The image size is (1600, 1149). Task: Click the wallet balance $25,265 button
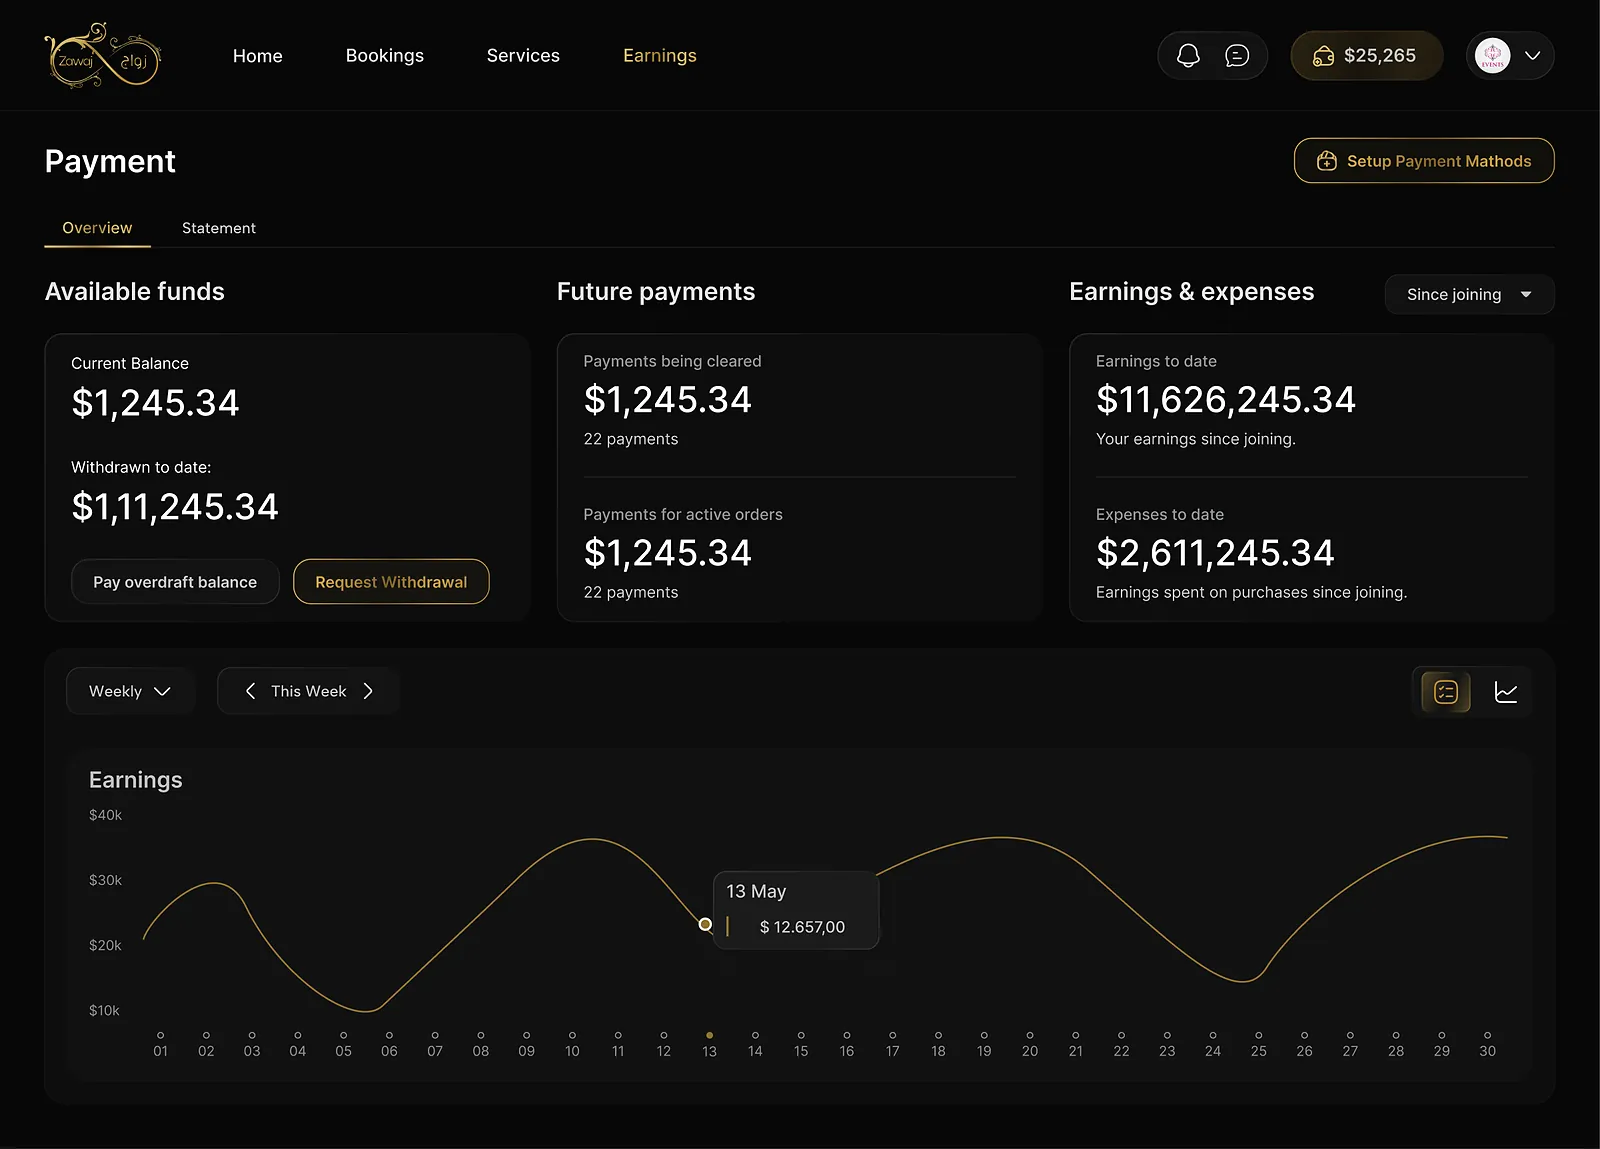1366,56
